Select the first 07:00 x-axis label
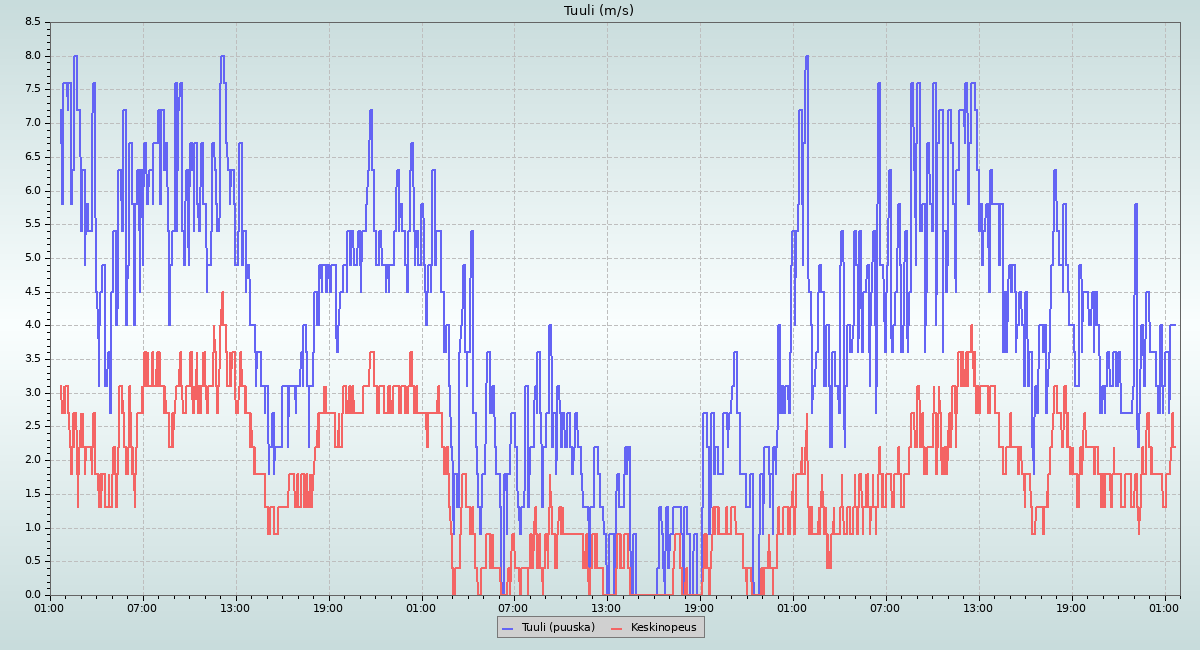1200x650 pixels. [x=143, y=607]
